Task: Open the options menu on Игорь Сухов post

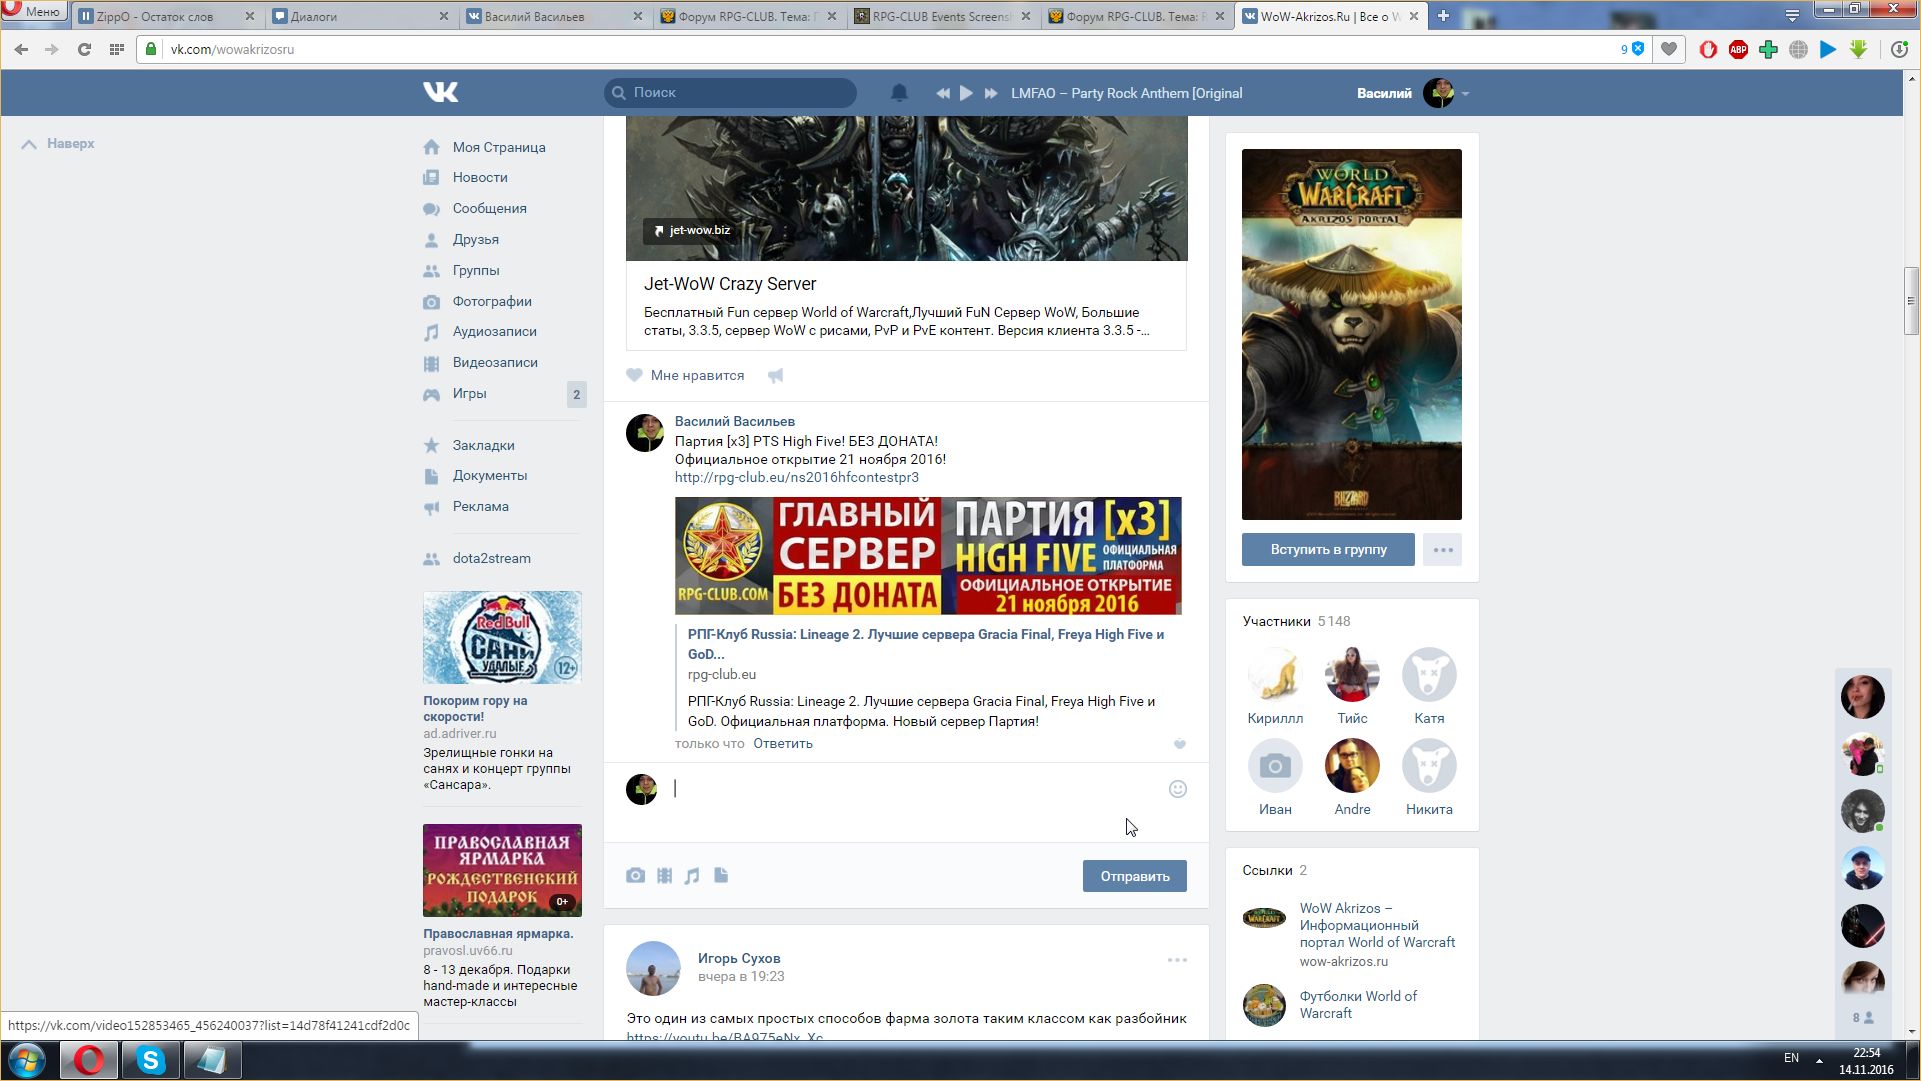Action: [1177, 960]
